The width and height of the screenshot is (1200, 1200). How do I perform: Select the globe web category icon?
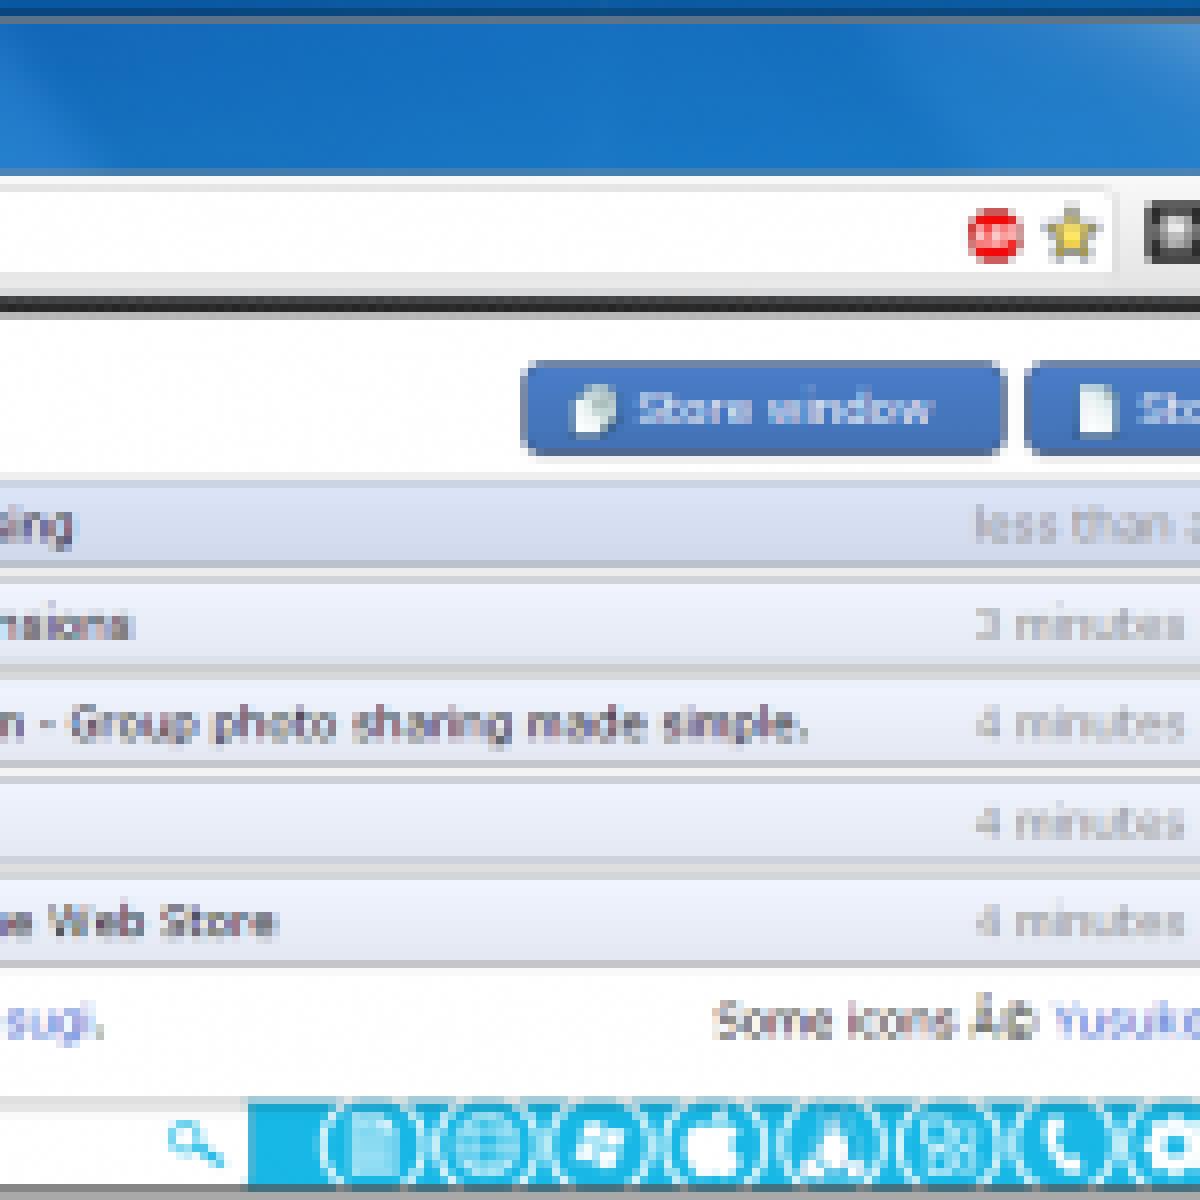[485, 1144]
